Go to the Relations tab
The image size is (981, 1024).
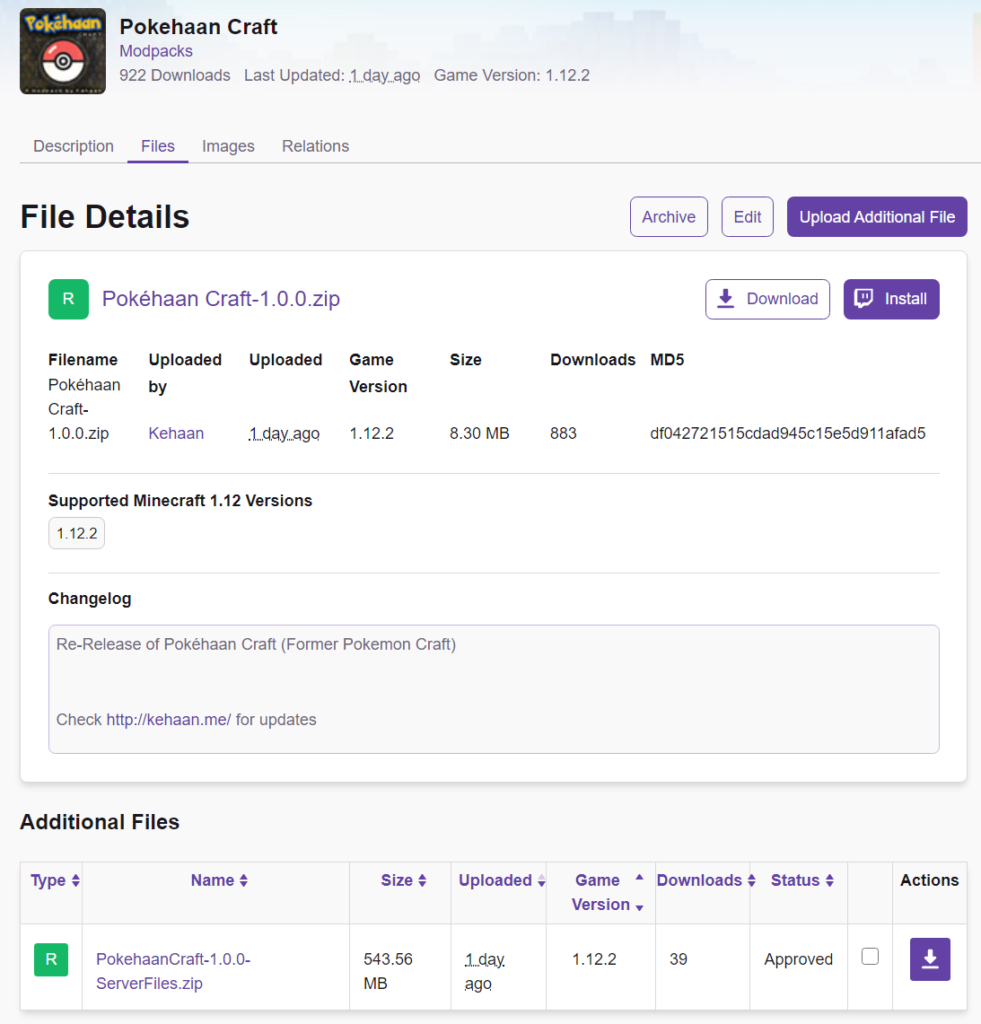[315, 146]
